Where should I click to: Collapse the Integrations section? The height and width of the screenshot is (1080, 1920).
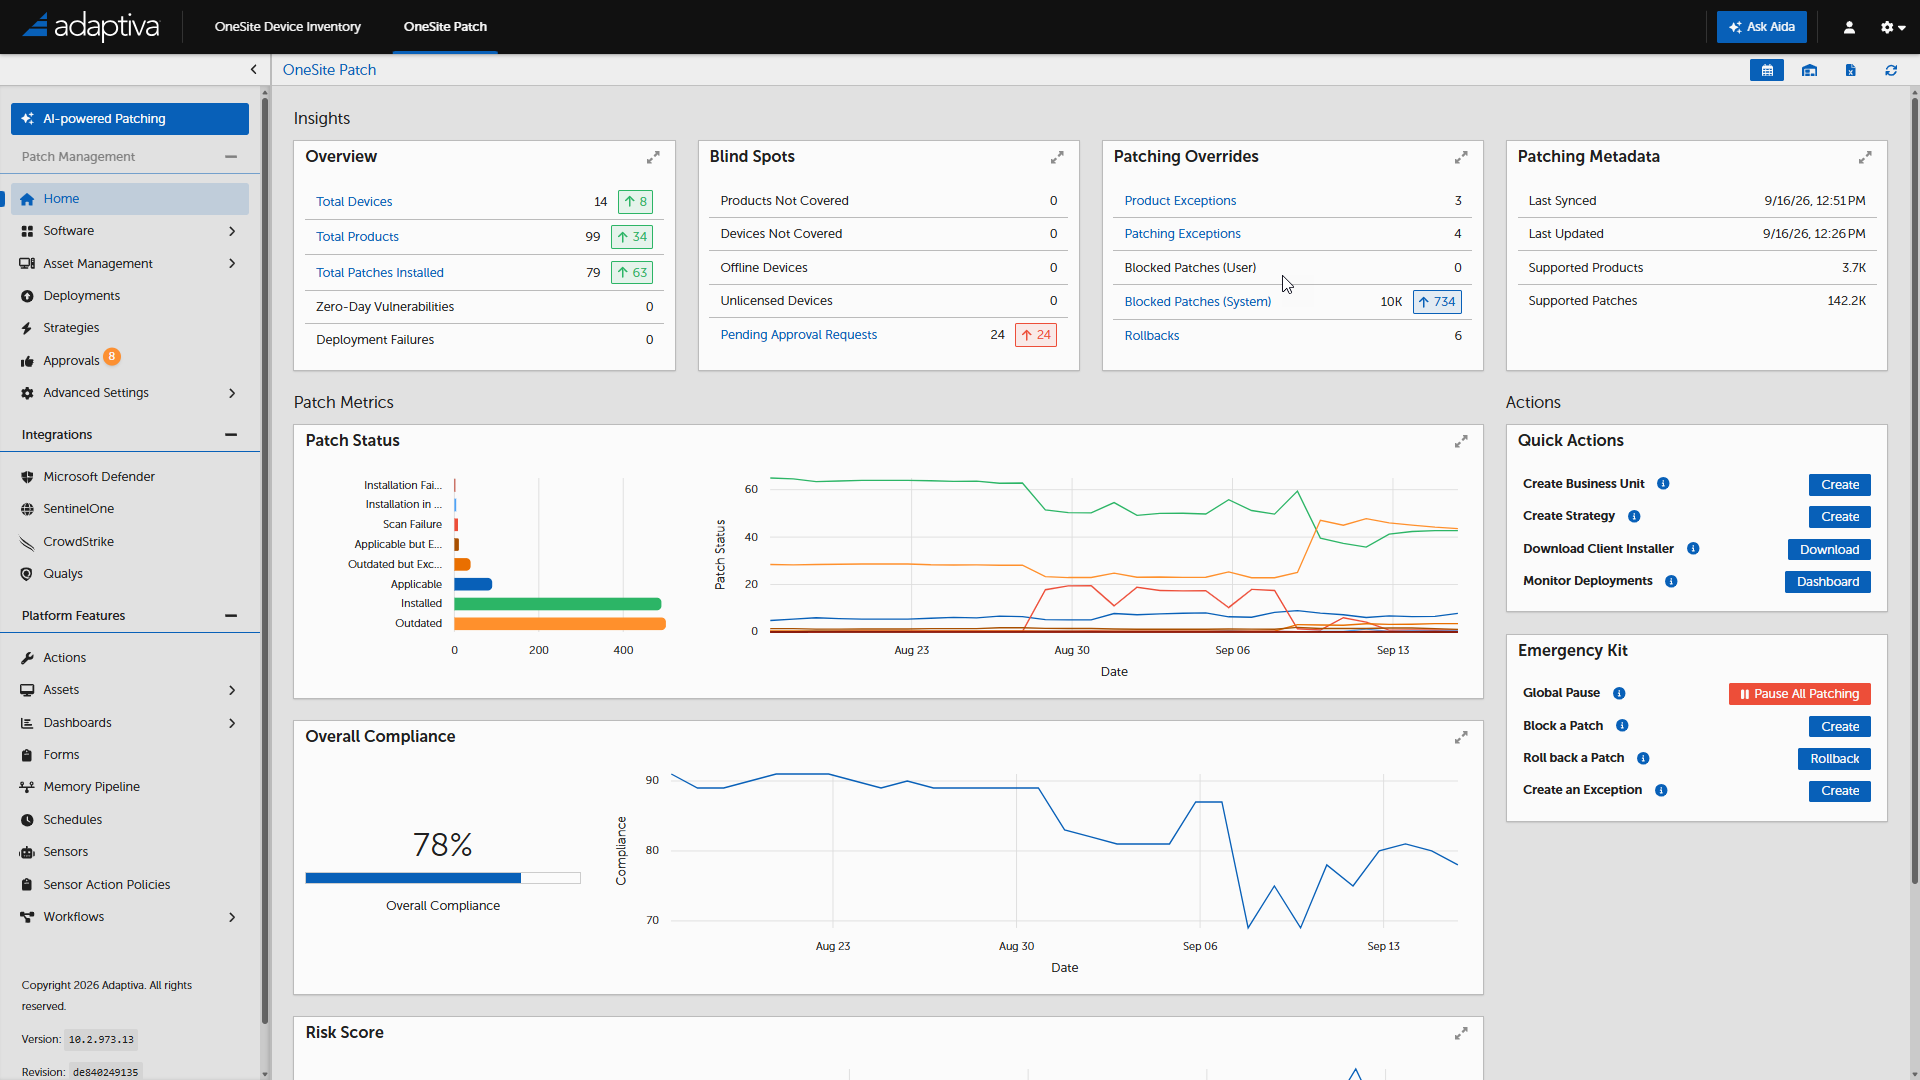[x=231, y=435]
